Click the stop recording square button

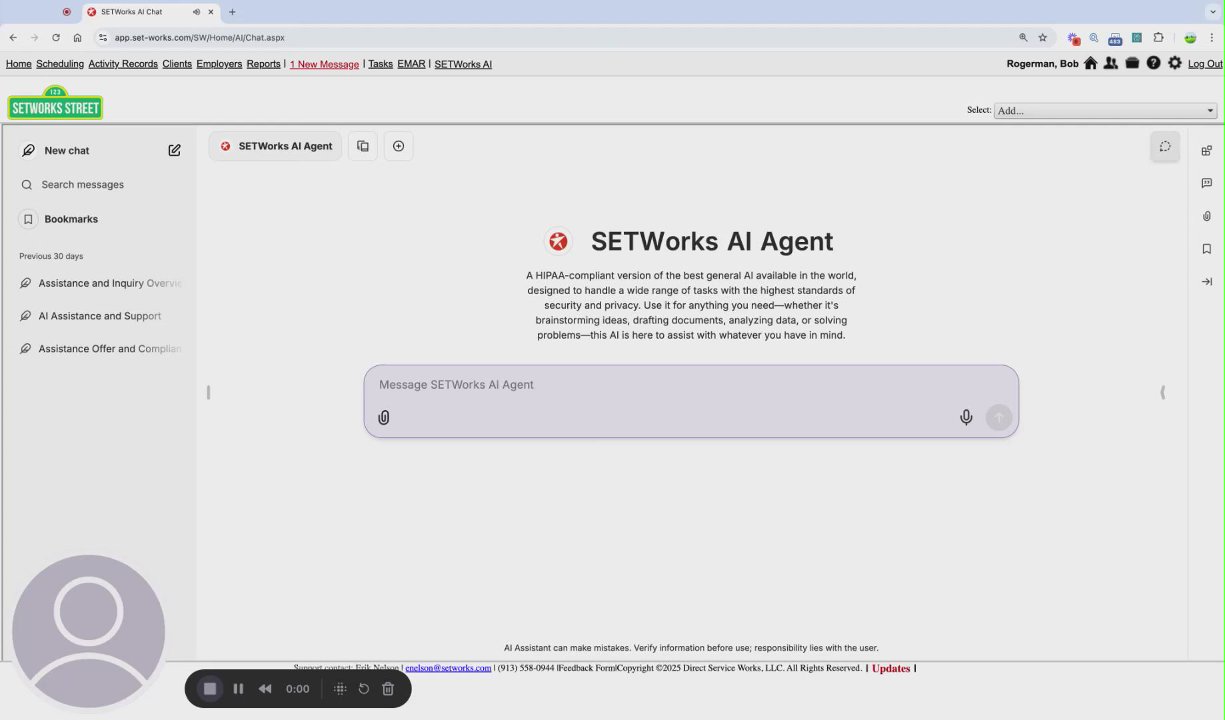[210, 688]
